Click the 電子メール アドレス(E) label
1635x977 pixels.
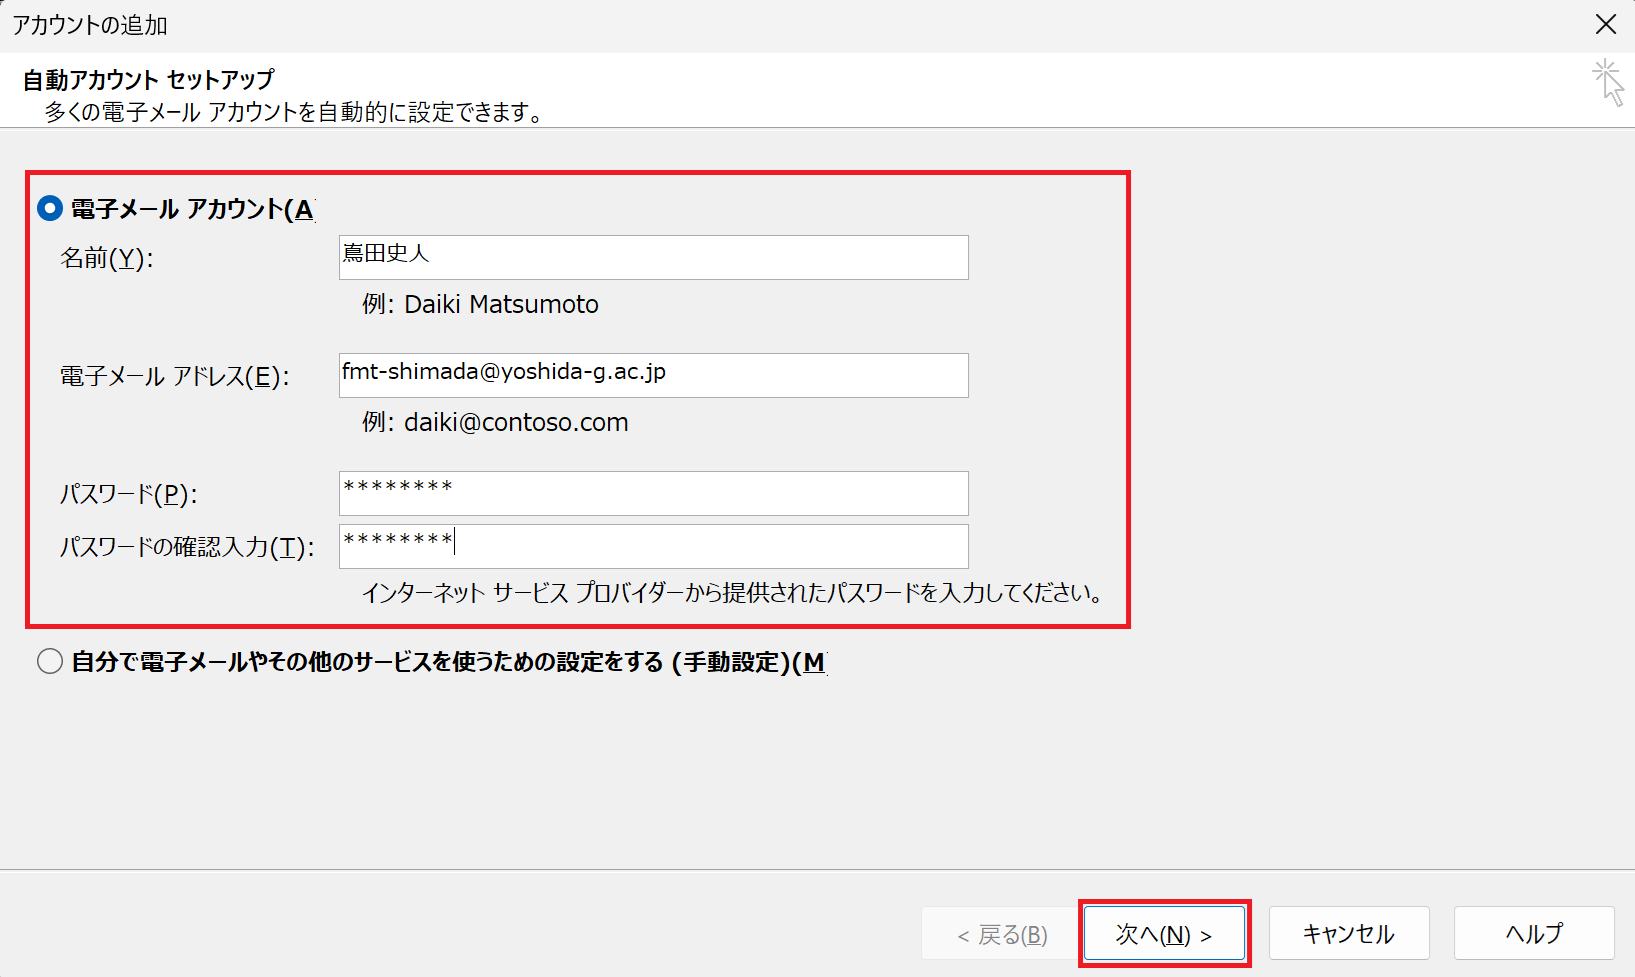tap(174, 376)
